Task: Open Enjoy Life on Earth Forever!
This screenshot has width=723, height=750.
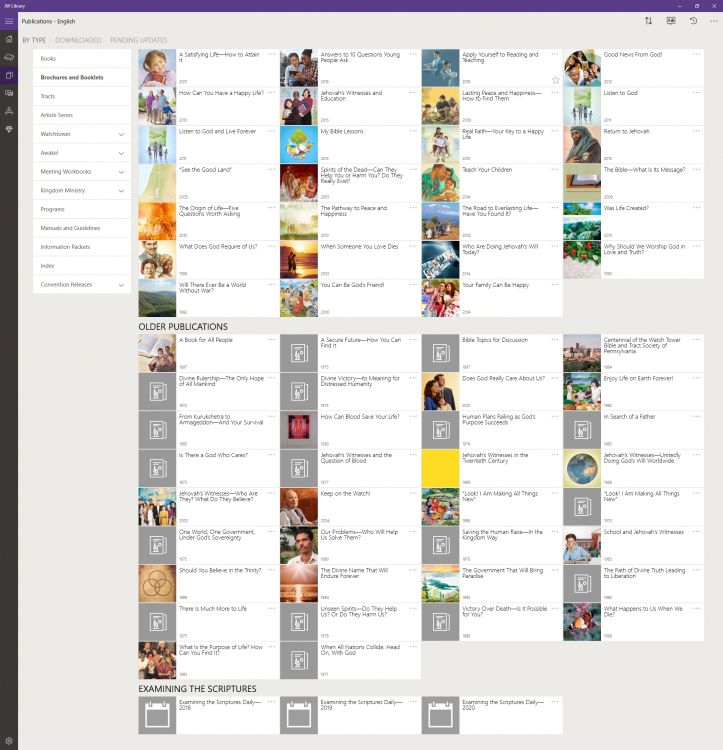Action: [634, 391]
